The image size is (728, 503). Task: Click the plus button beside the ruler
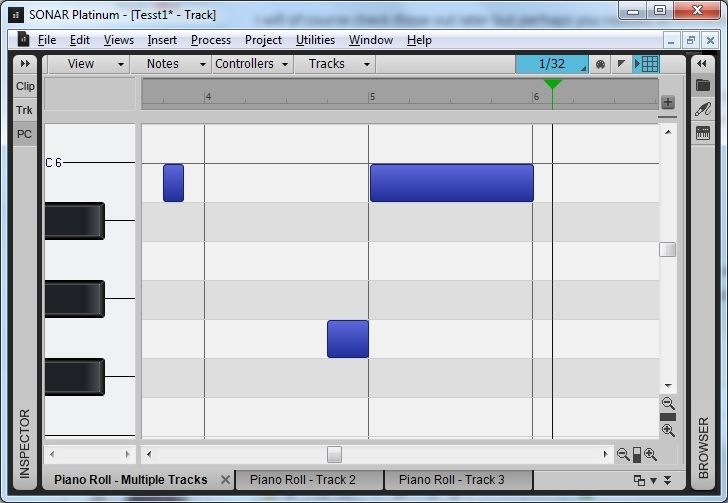pyautogui.click(x=667, y=102)
